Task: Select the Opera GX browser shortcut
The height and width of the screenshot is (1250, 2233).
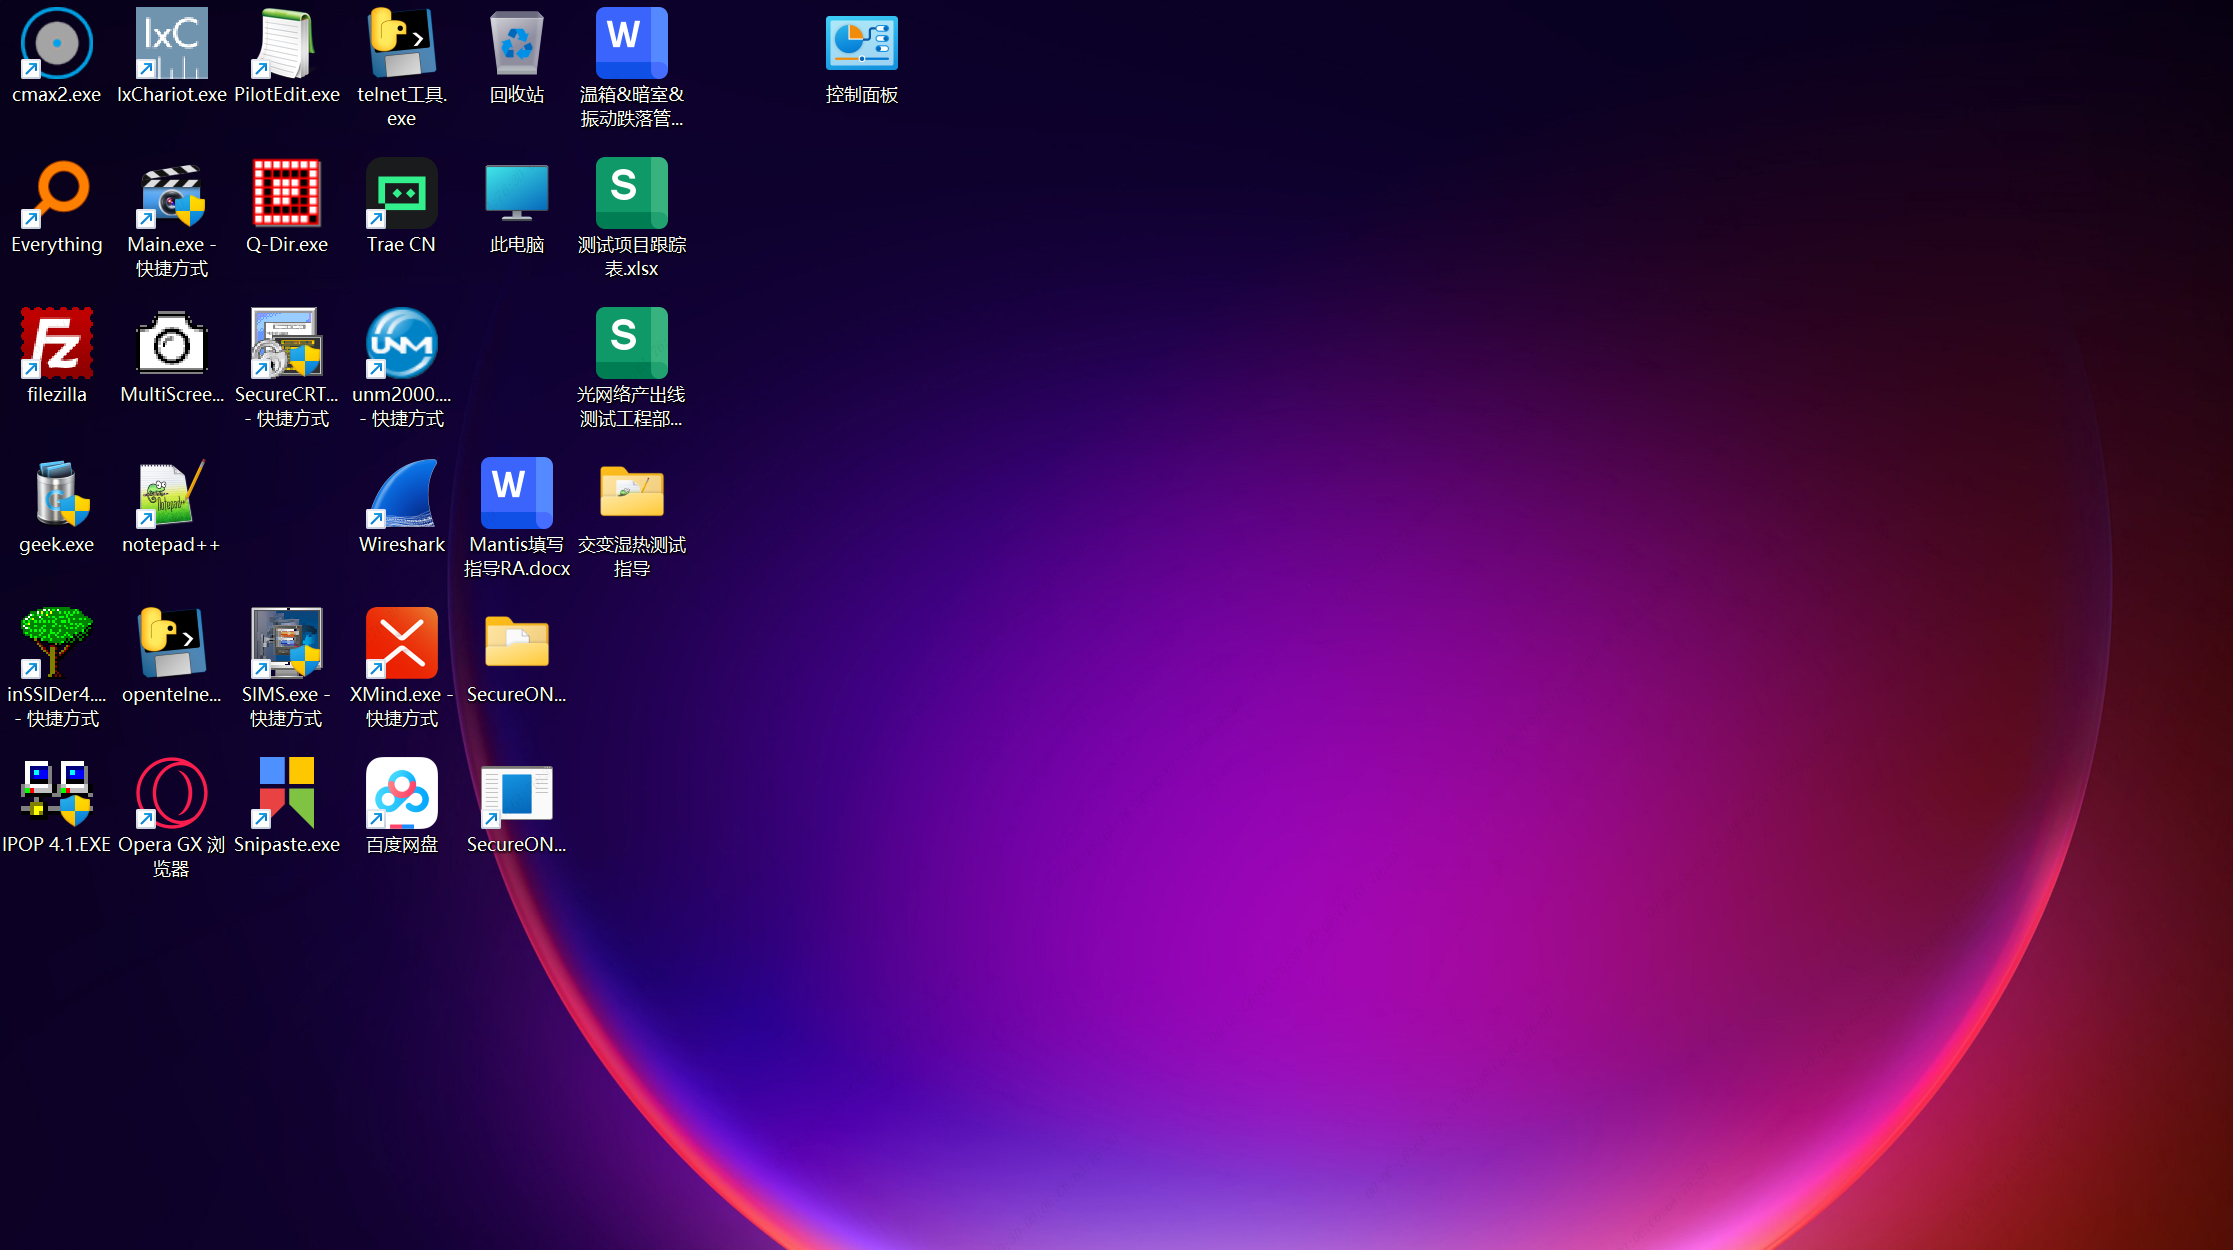Action: click(171, 818)
